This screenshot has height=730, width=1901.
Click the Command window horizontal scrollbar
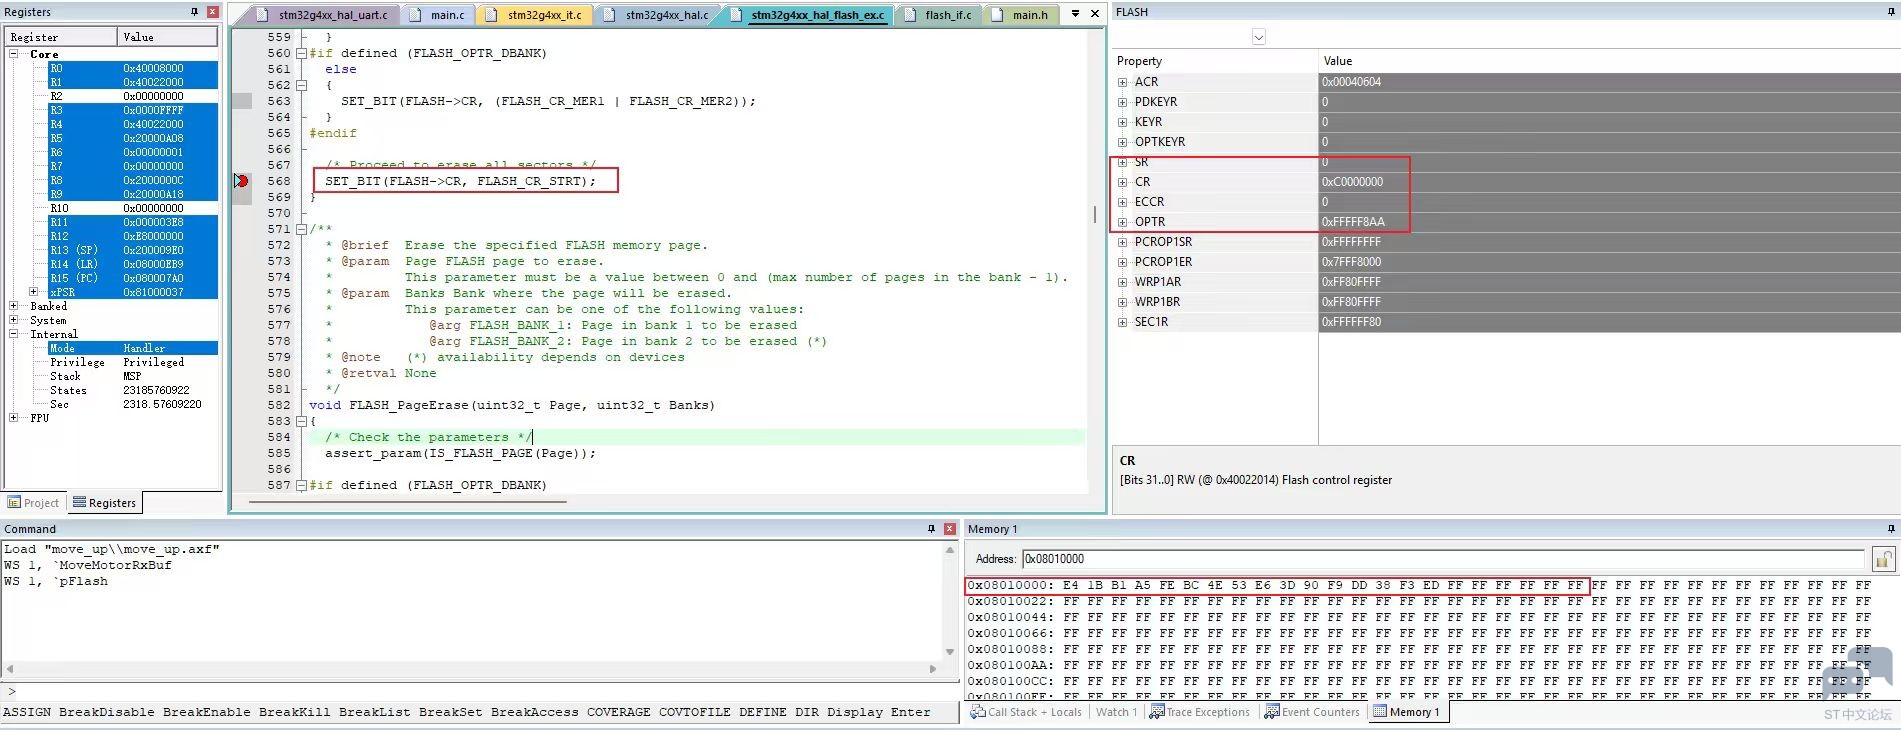coord(470,669)
